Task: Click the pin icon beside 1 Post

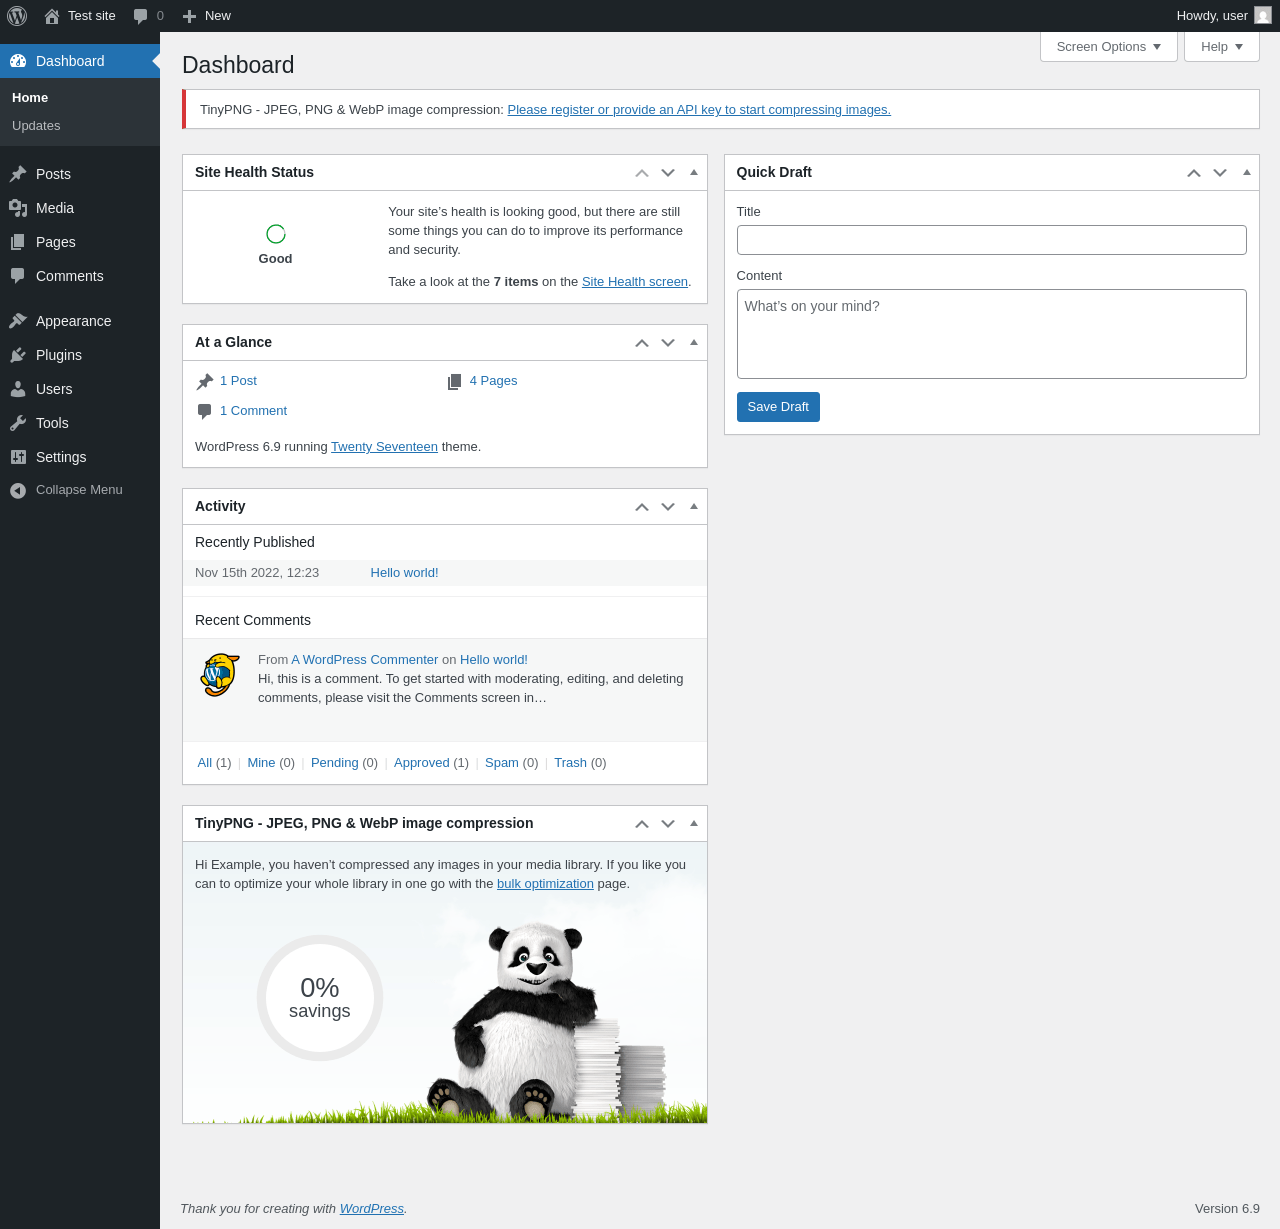Action: 205,381
